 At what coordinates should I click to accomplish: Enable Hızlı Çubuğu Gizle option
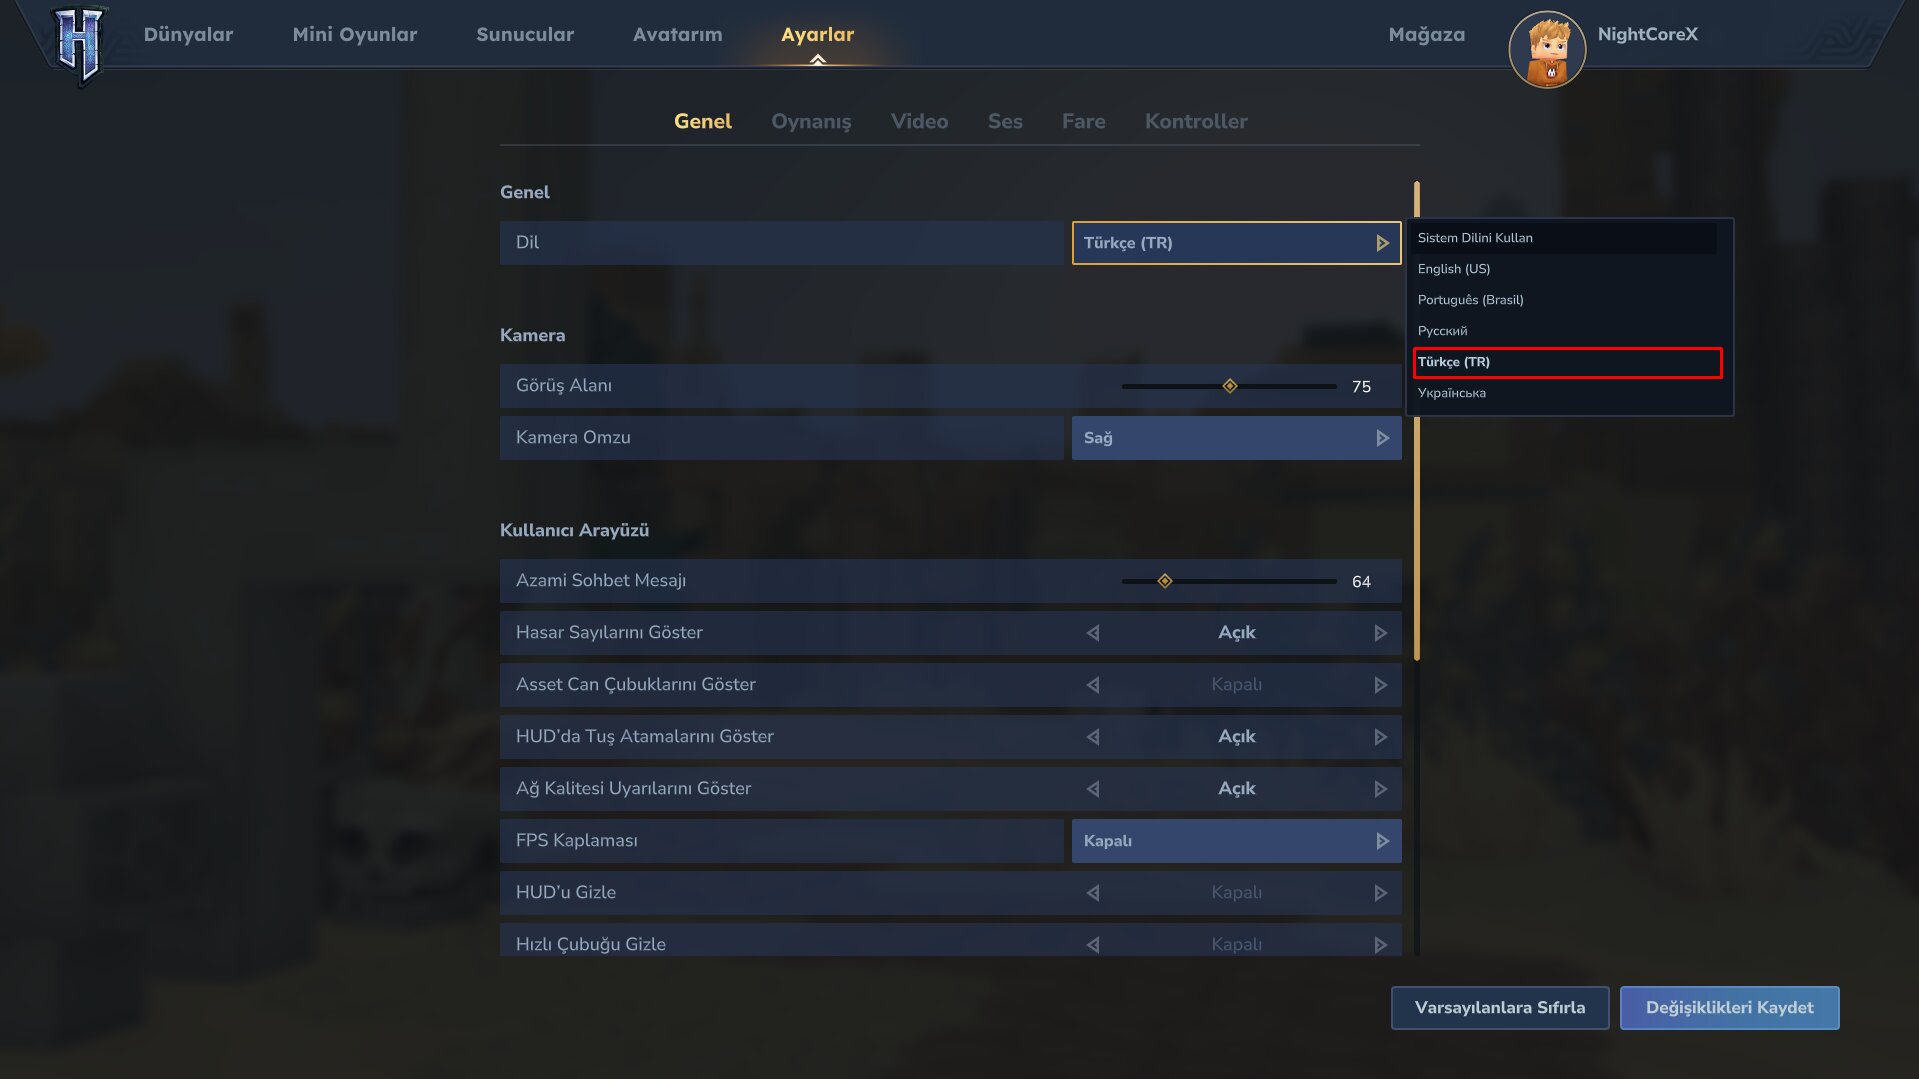point(1381,943)
